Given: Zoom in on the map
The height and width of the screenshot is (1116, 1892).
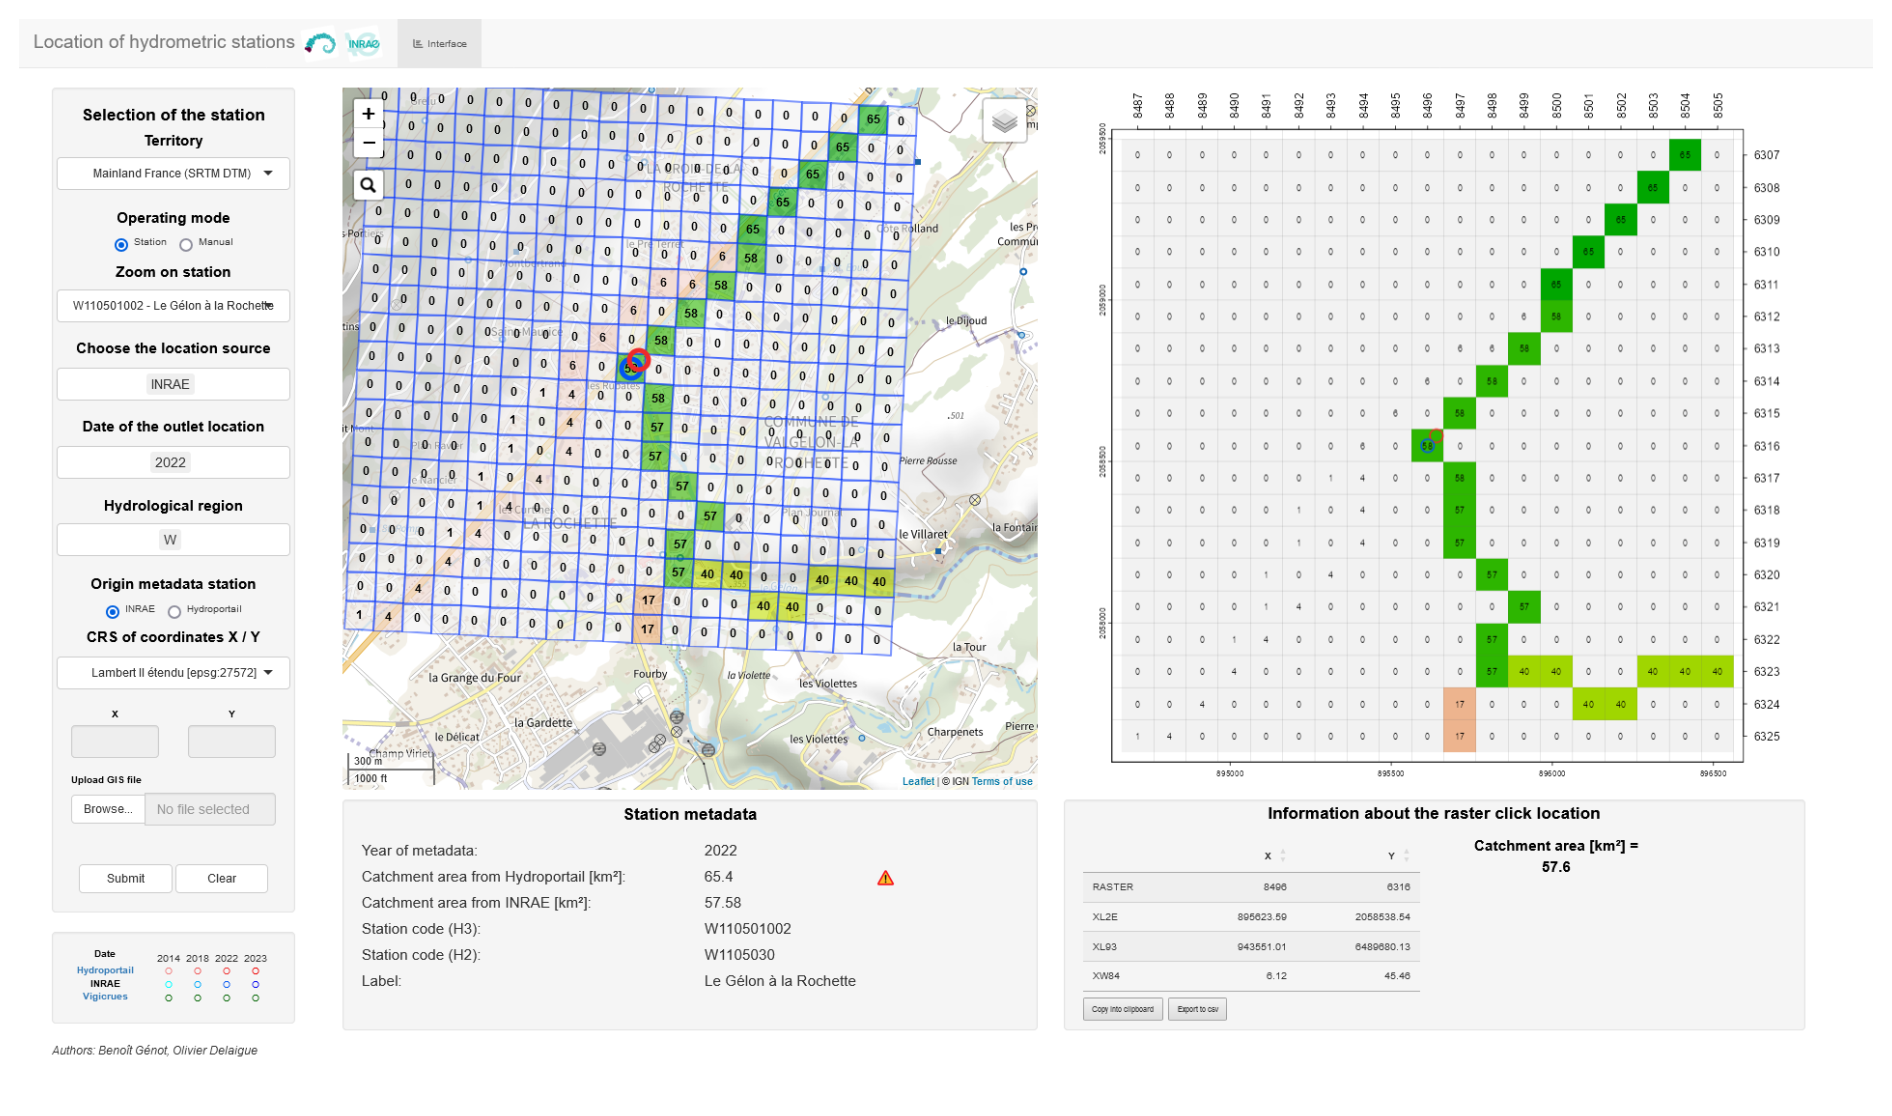Looking at the screenshot, I should coord(368,114).
